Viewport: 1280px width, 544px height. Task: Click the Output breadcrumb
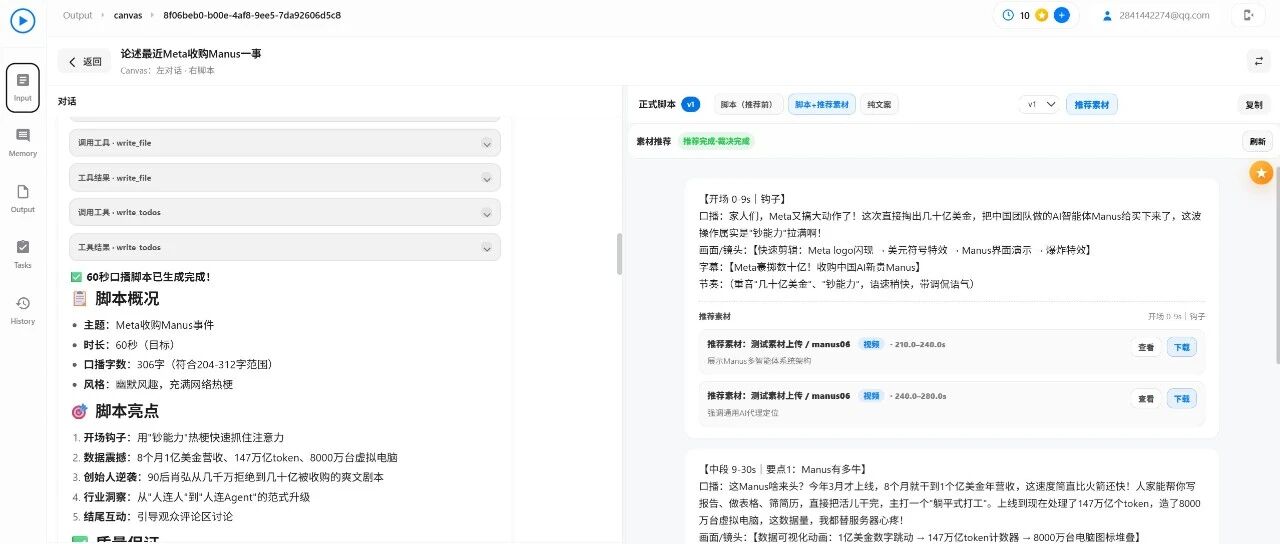pos(77,15)
